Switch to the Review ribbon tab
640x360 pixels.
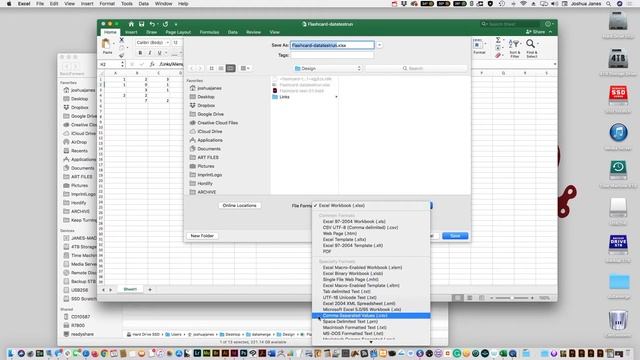pyautogui.click(x=253, y=32)
